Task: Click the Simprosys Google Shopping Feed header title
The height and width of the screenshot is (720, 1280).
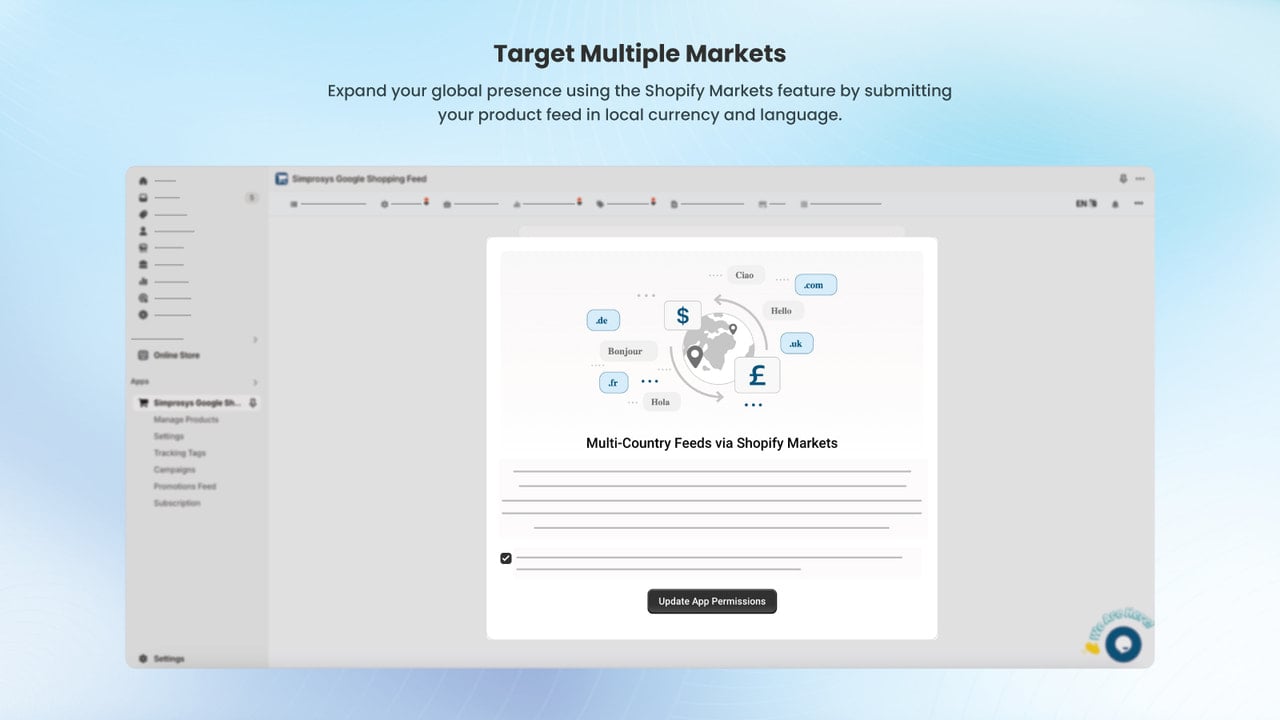Action: [x=359, y=179]
